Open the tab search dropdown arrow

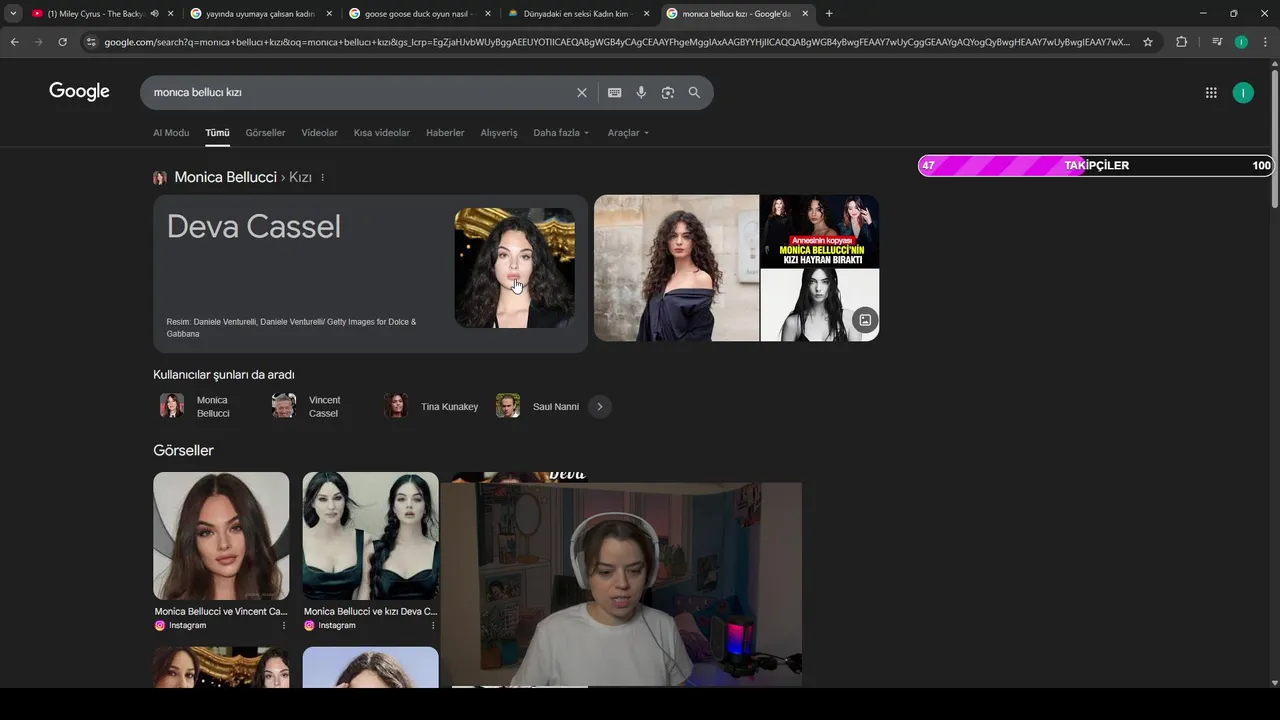pyautogui.click(x=13, y=13)
